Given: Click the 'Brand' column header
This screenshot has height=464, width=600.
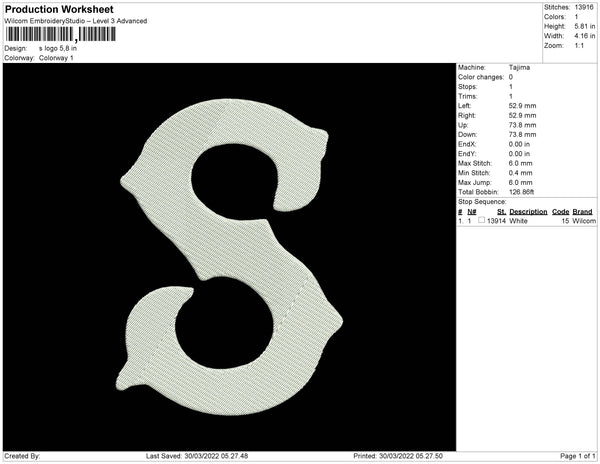Looking at the screenshot, I should click(x=582, y=212).
